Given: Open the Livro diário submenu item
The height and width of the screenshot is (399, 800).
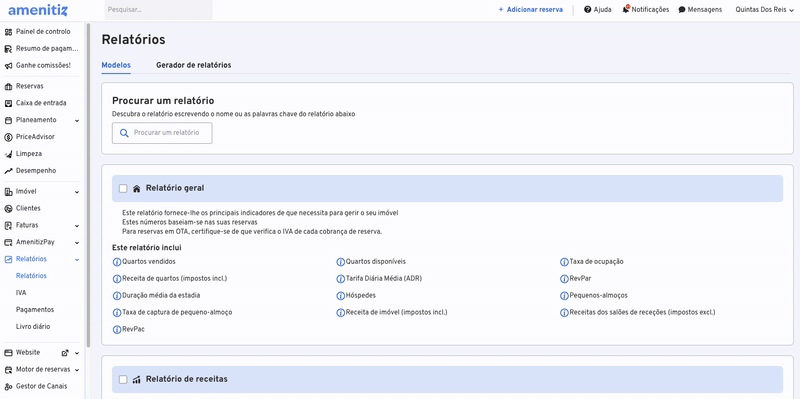Looking at the screenshot, I should (33, 327).
